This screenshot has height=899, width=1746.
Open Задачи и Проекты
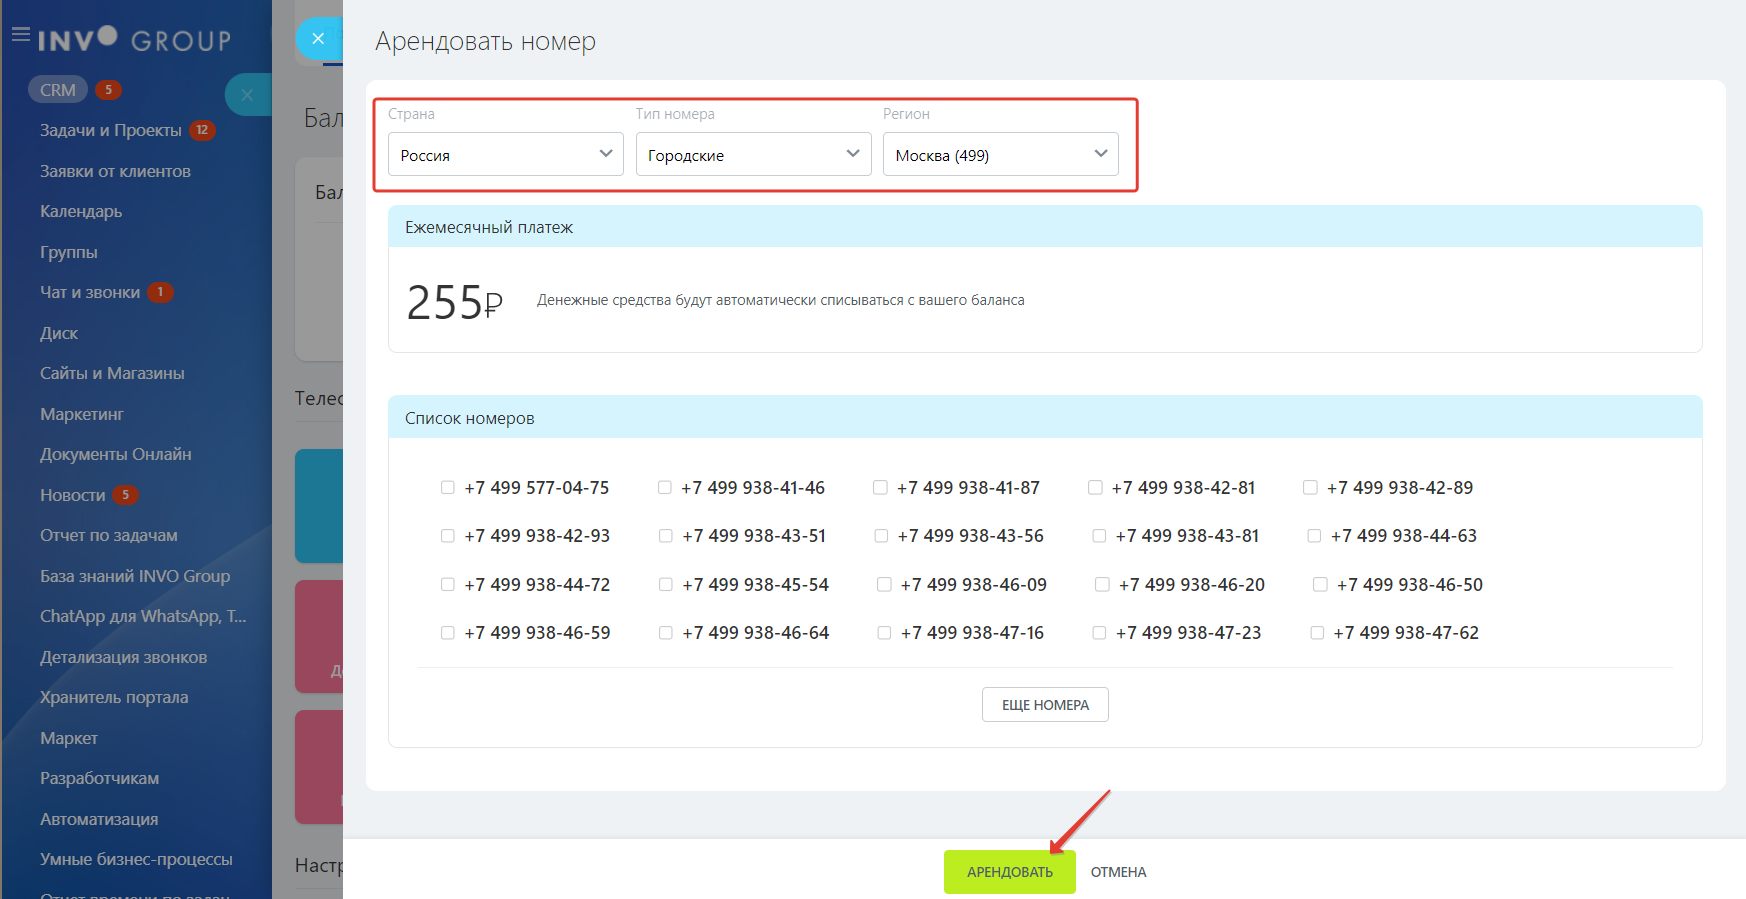tap(111, 131)
